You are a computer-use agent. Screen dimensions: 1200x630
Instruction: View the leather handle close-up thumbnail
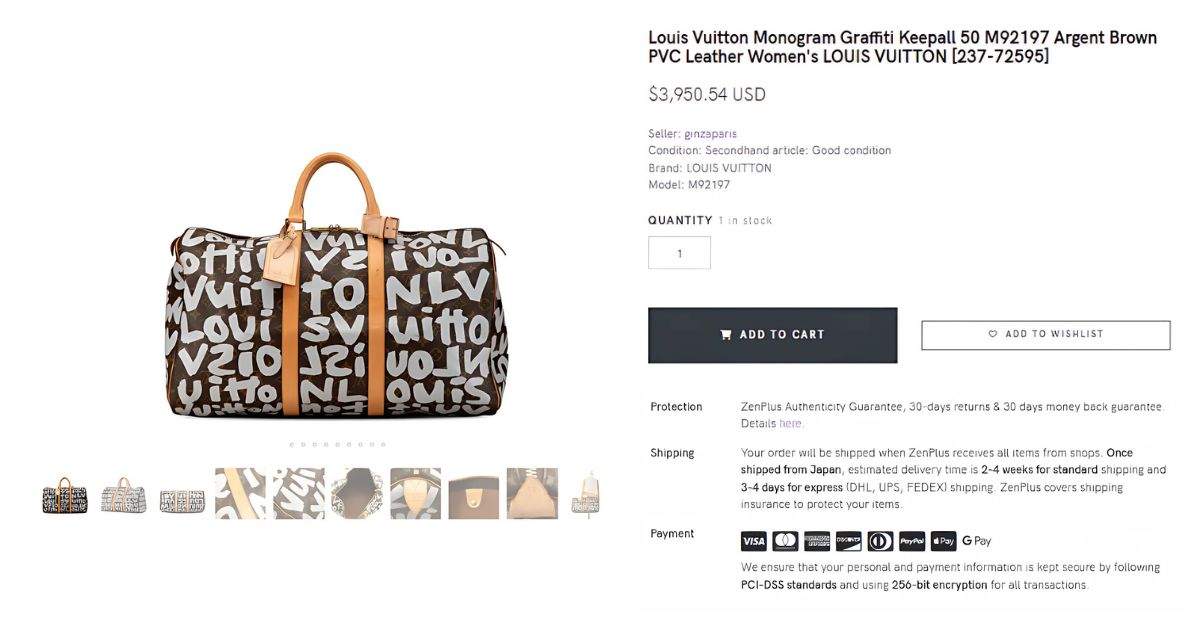coord(240,494)
